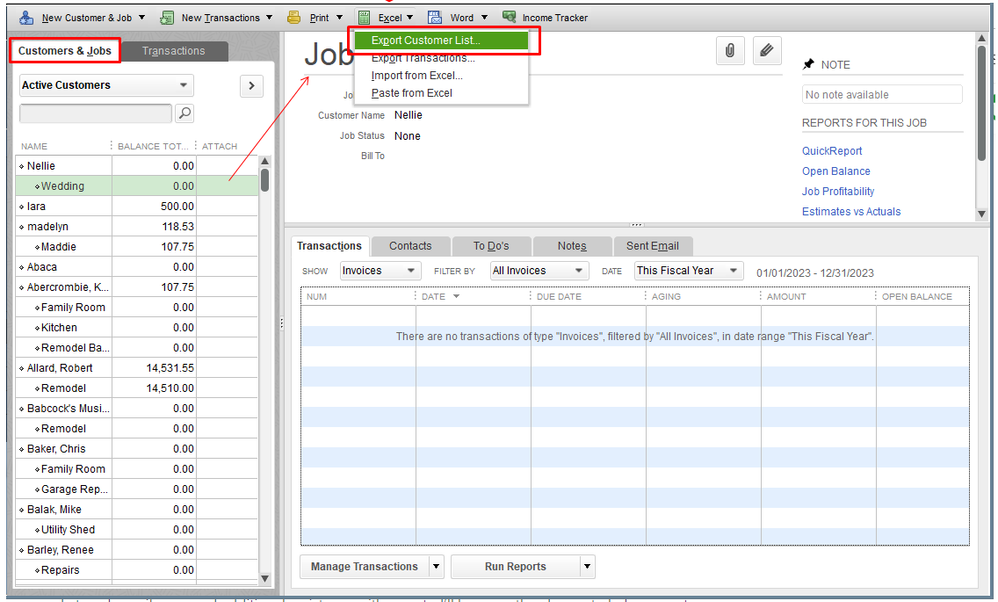Click job info pane scroll down arrow
The image size is (998, 602).
pos(981,214)
